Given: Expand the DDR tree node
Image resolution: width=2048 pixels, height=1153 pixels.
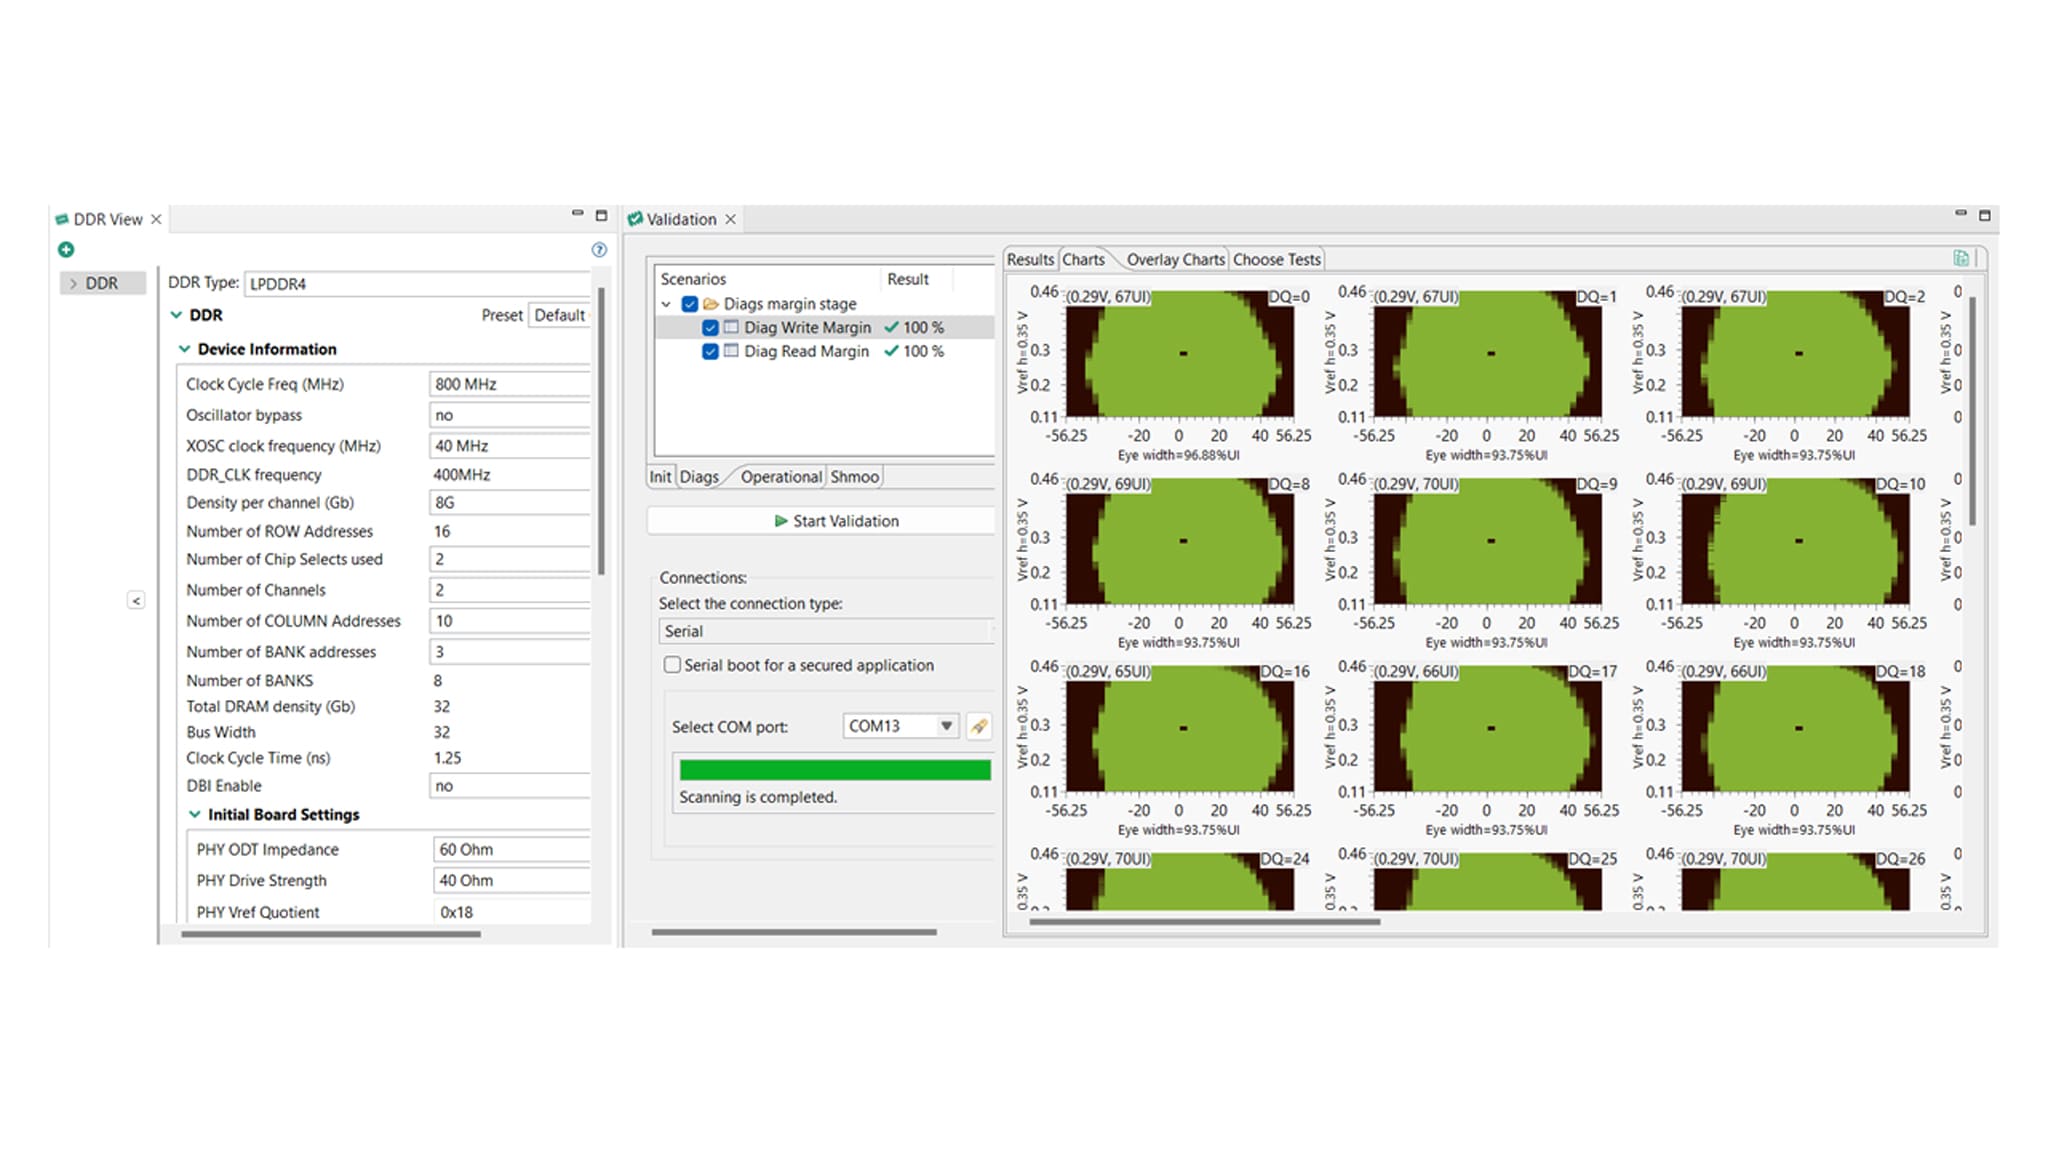Looking at the screenshot, I should click(73, 284).
